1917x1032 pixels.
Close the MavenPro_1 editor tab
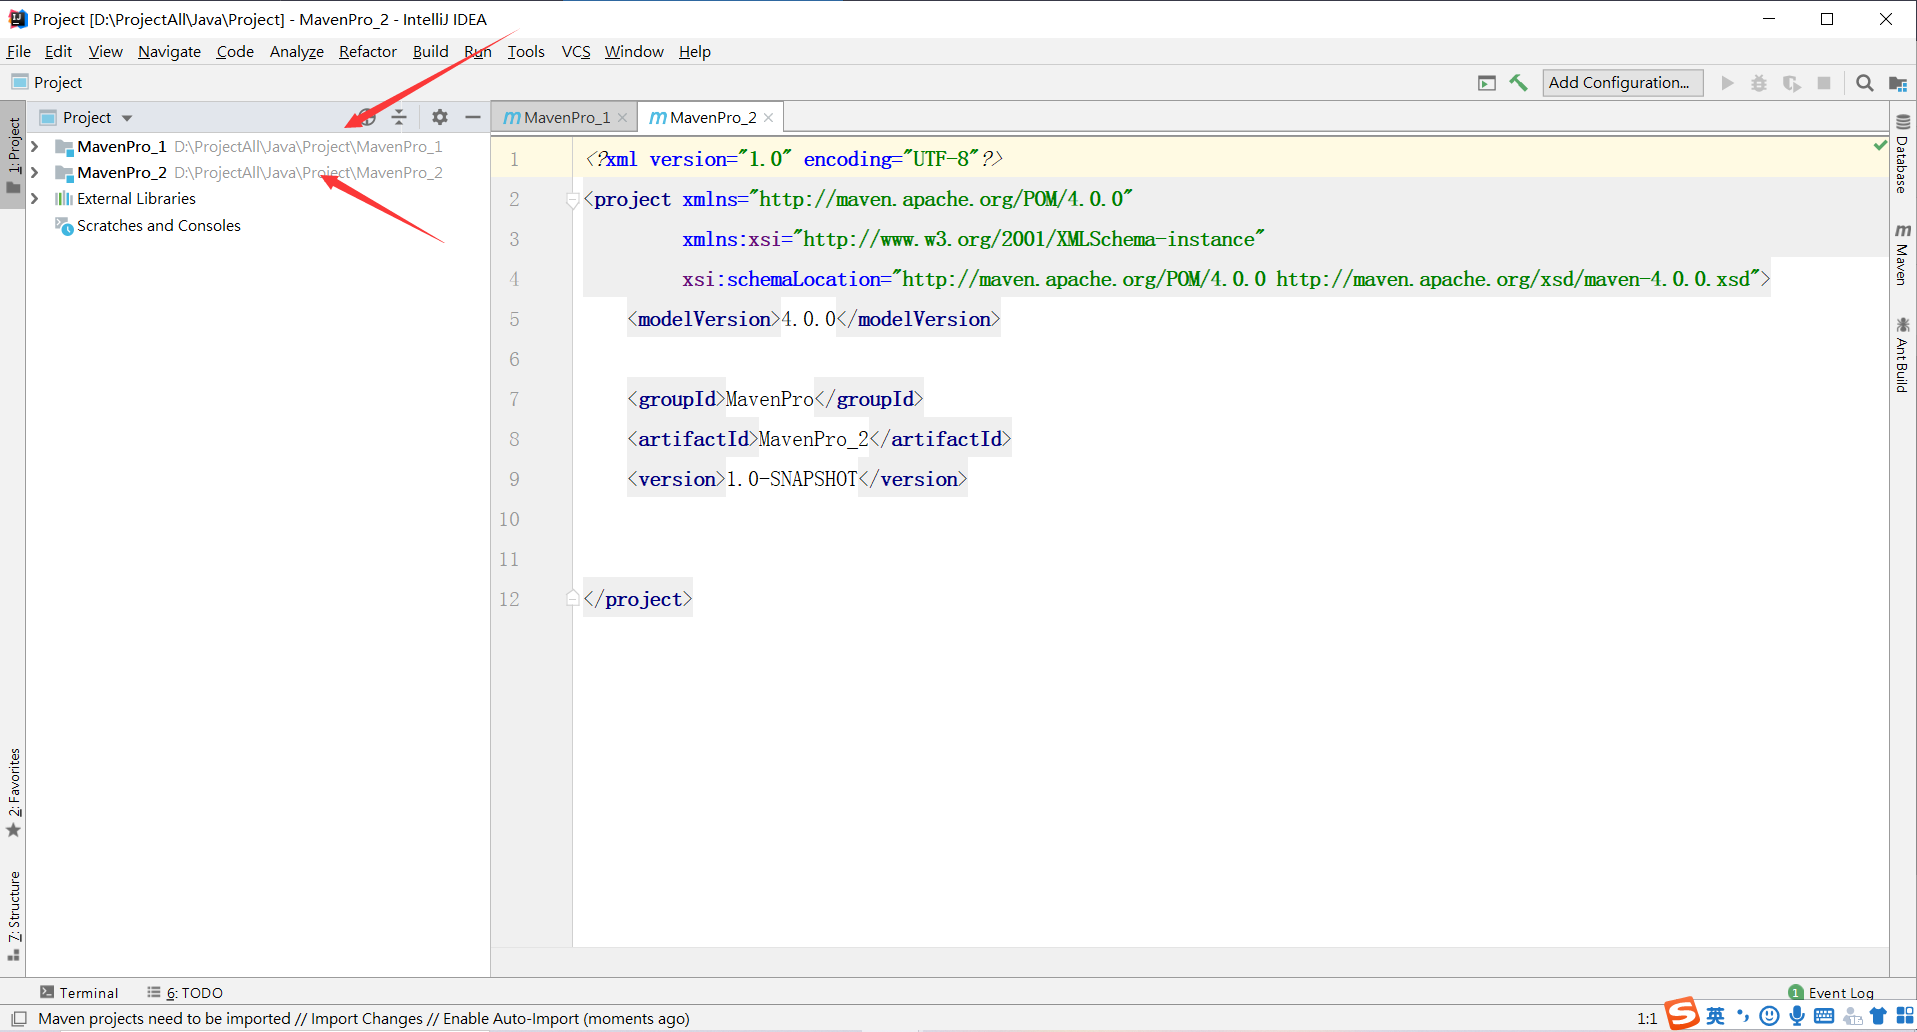click(x=622, y=117)
